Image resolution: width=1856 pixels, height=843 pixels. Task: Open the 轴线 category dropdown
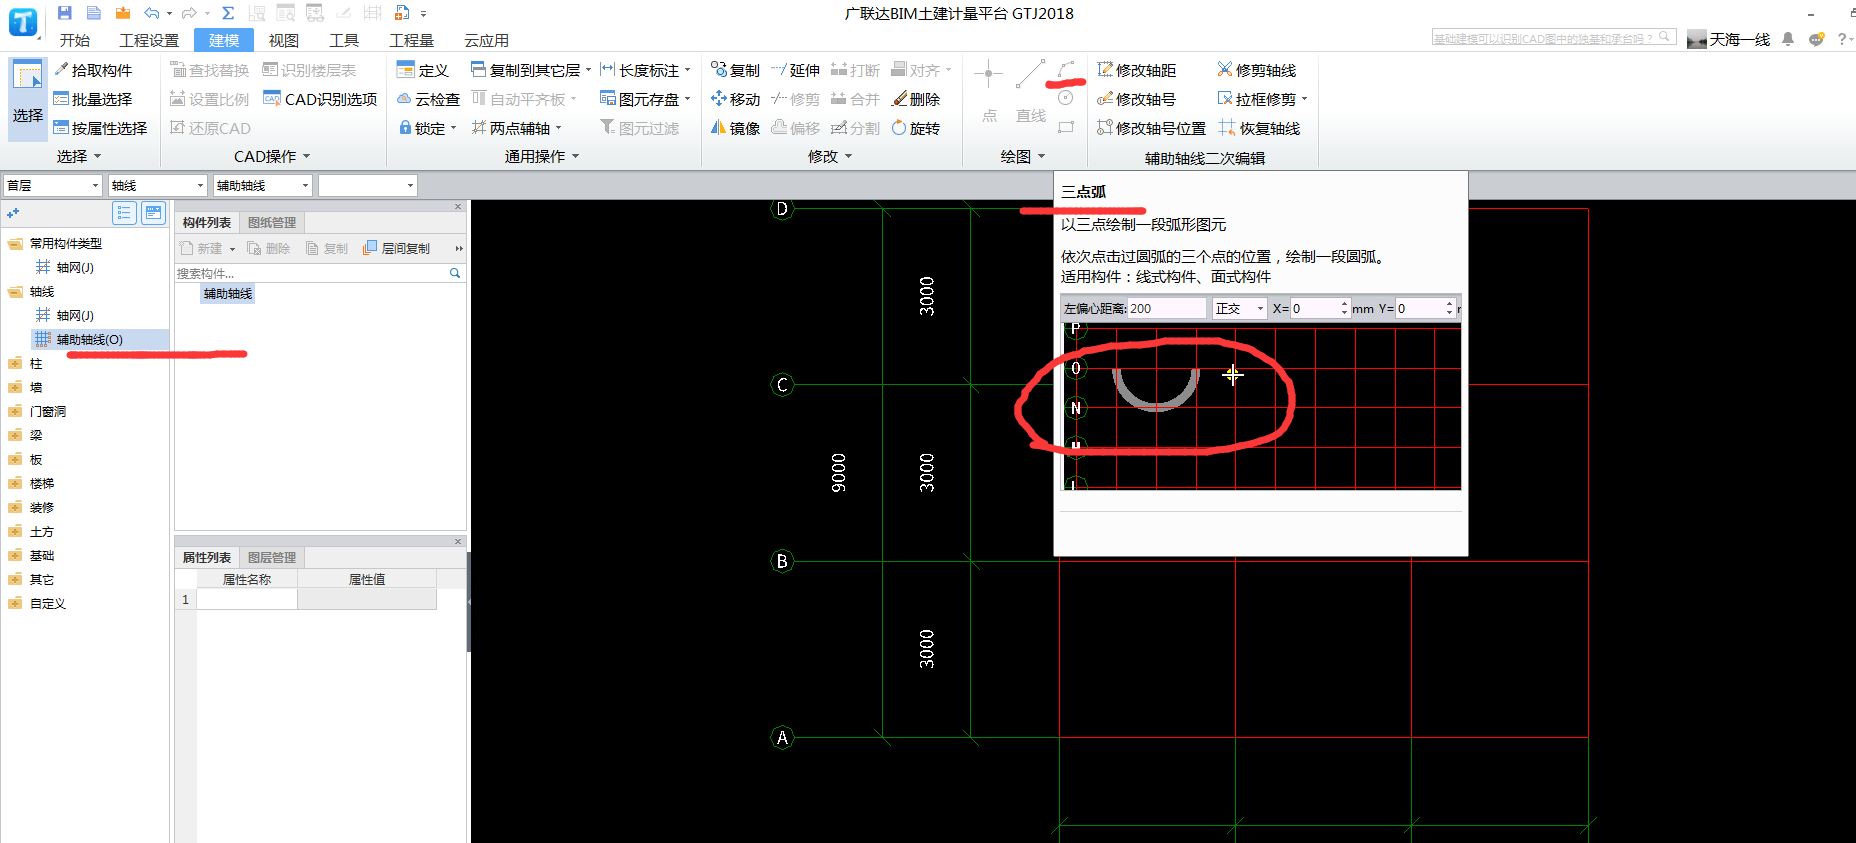pos(157,185)
